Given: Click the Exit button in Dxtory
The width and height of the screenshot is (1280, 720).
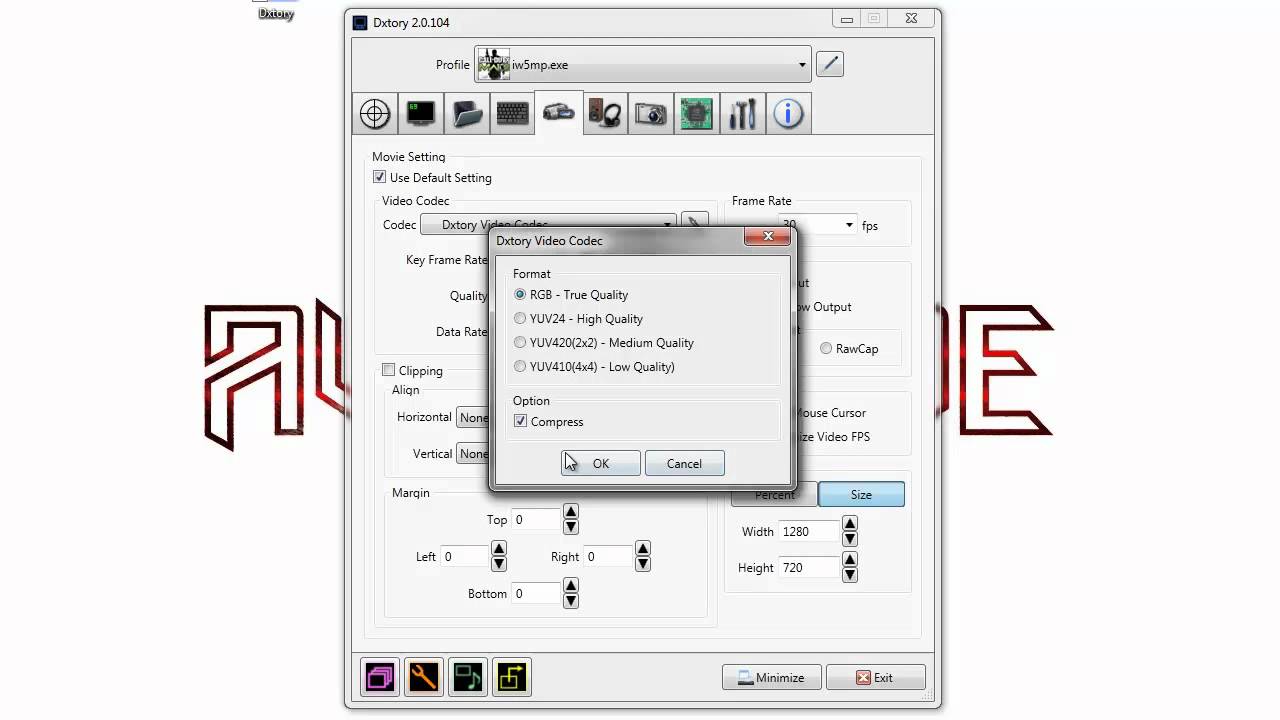Looking at the screenshot, I should click(875, 677).
